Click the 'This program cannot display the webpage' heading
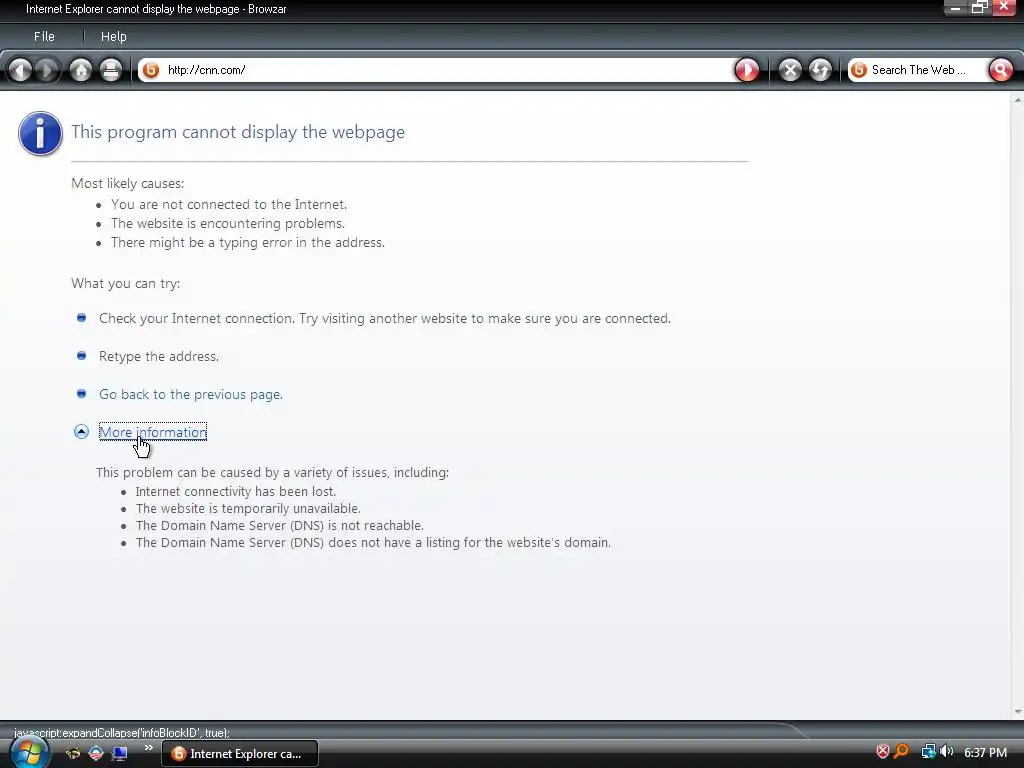Image resolution: width=1024 pixels, height=768 pixels. point(238,132)
